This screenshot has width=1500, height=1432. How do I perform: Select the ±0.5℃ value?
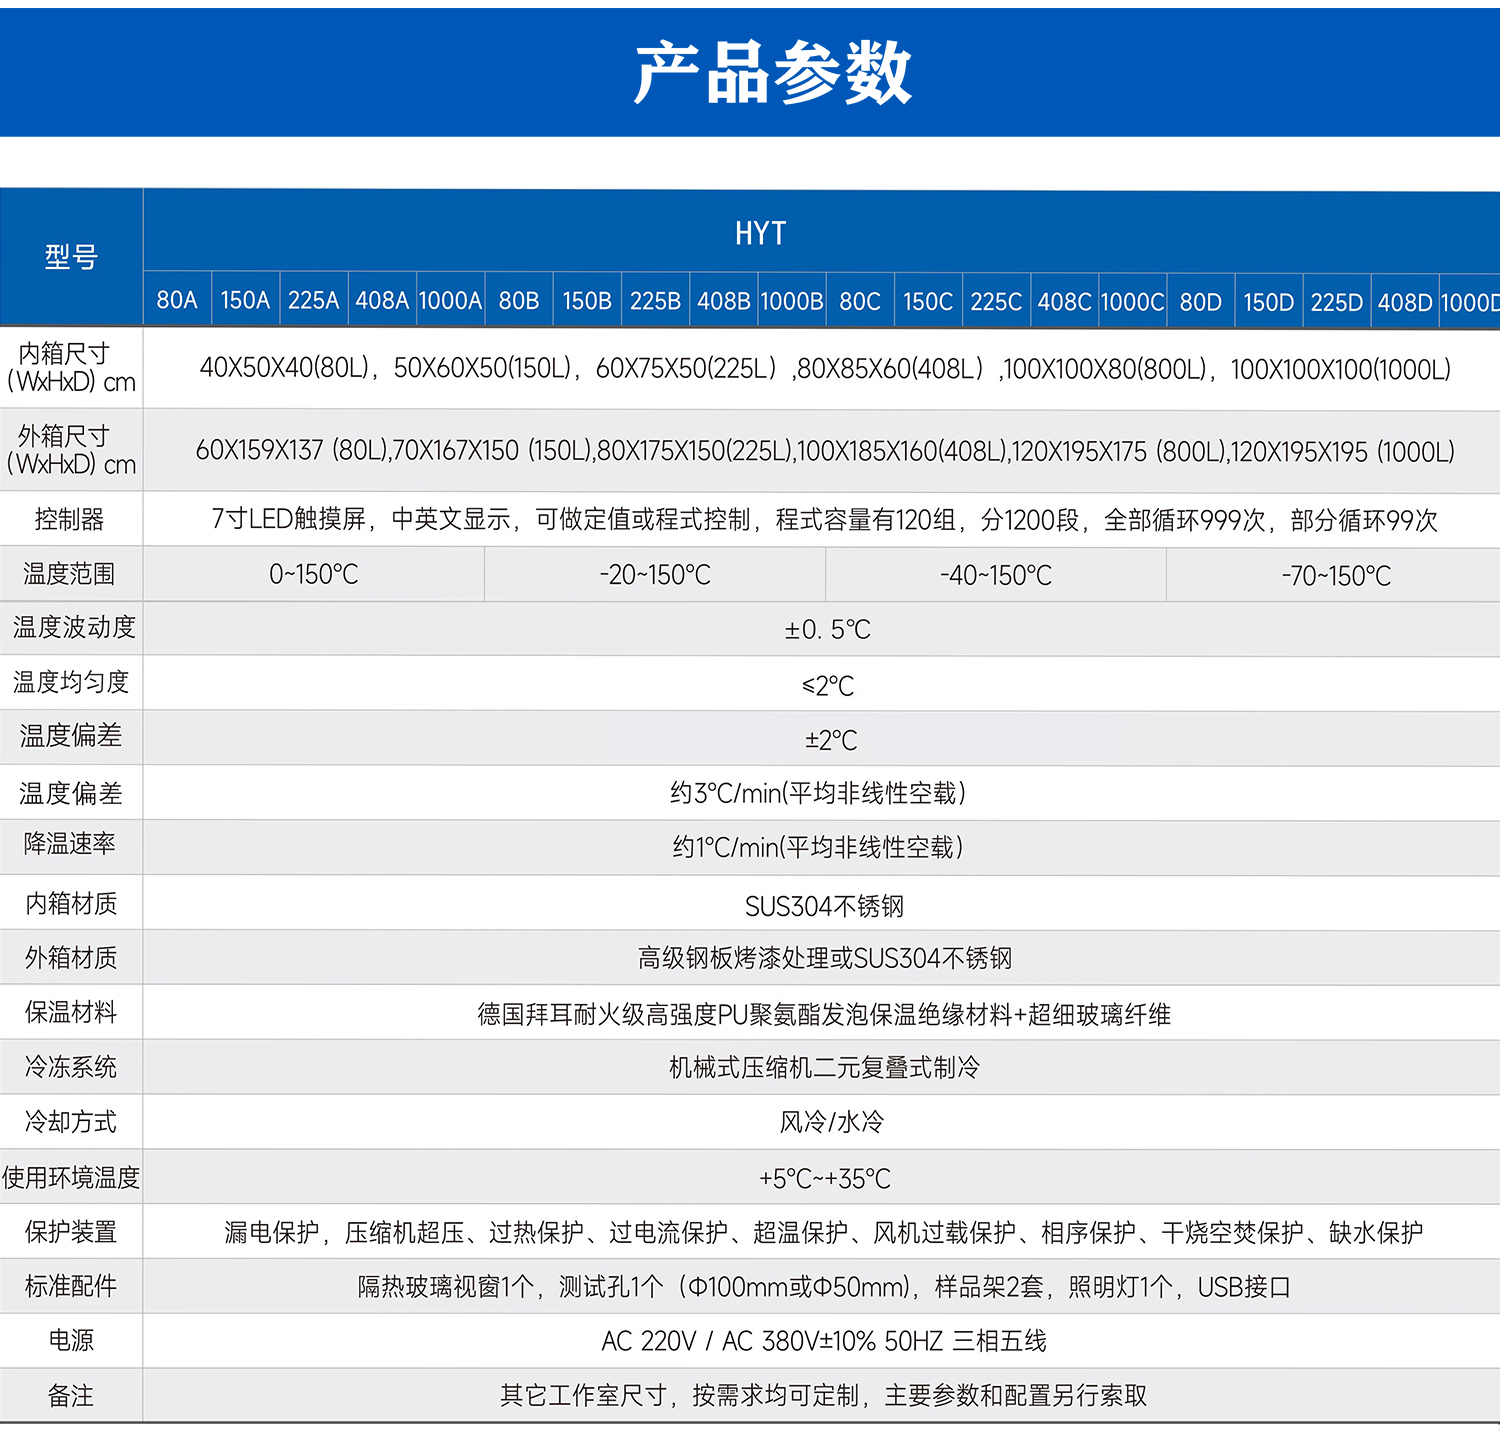pos(828,630)
